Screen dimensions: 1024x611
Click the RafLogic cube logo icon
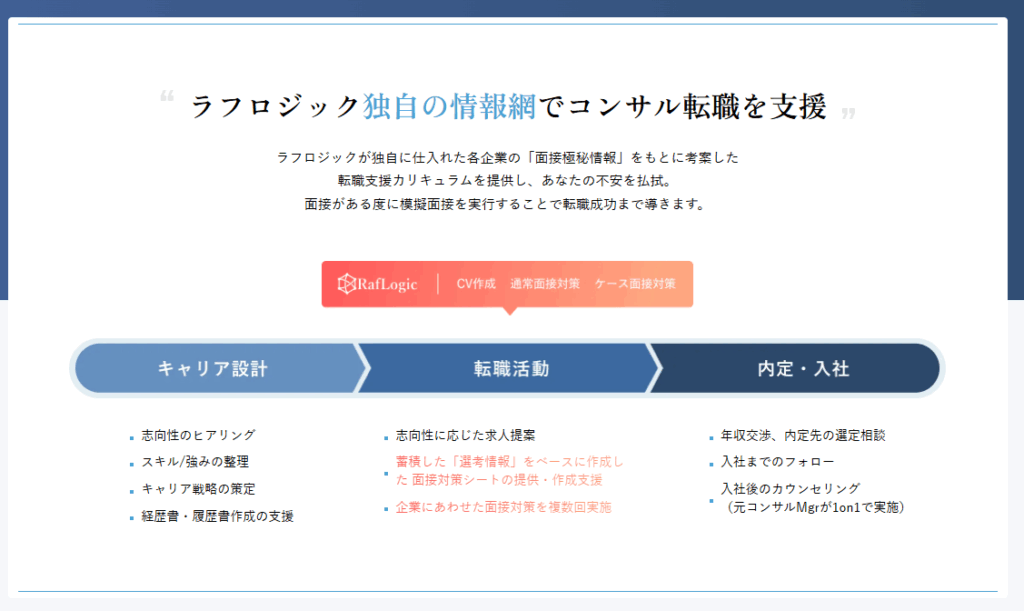(x=347, y=284)
